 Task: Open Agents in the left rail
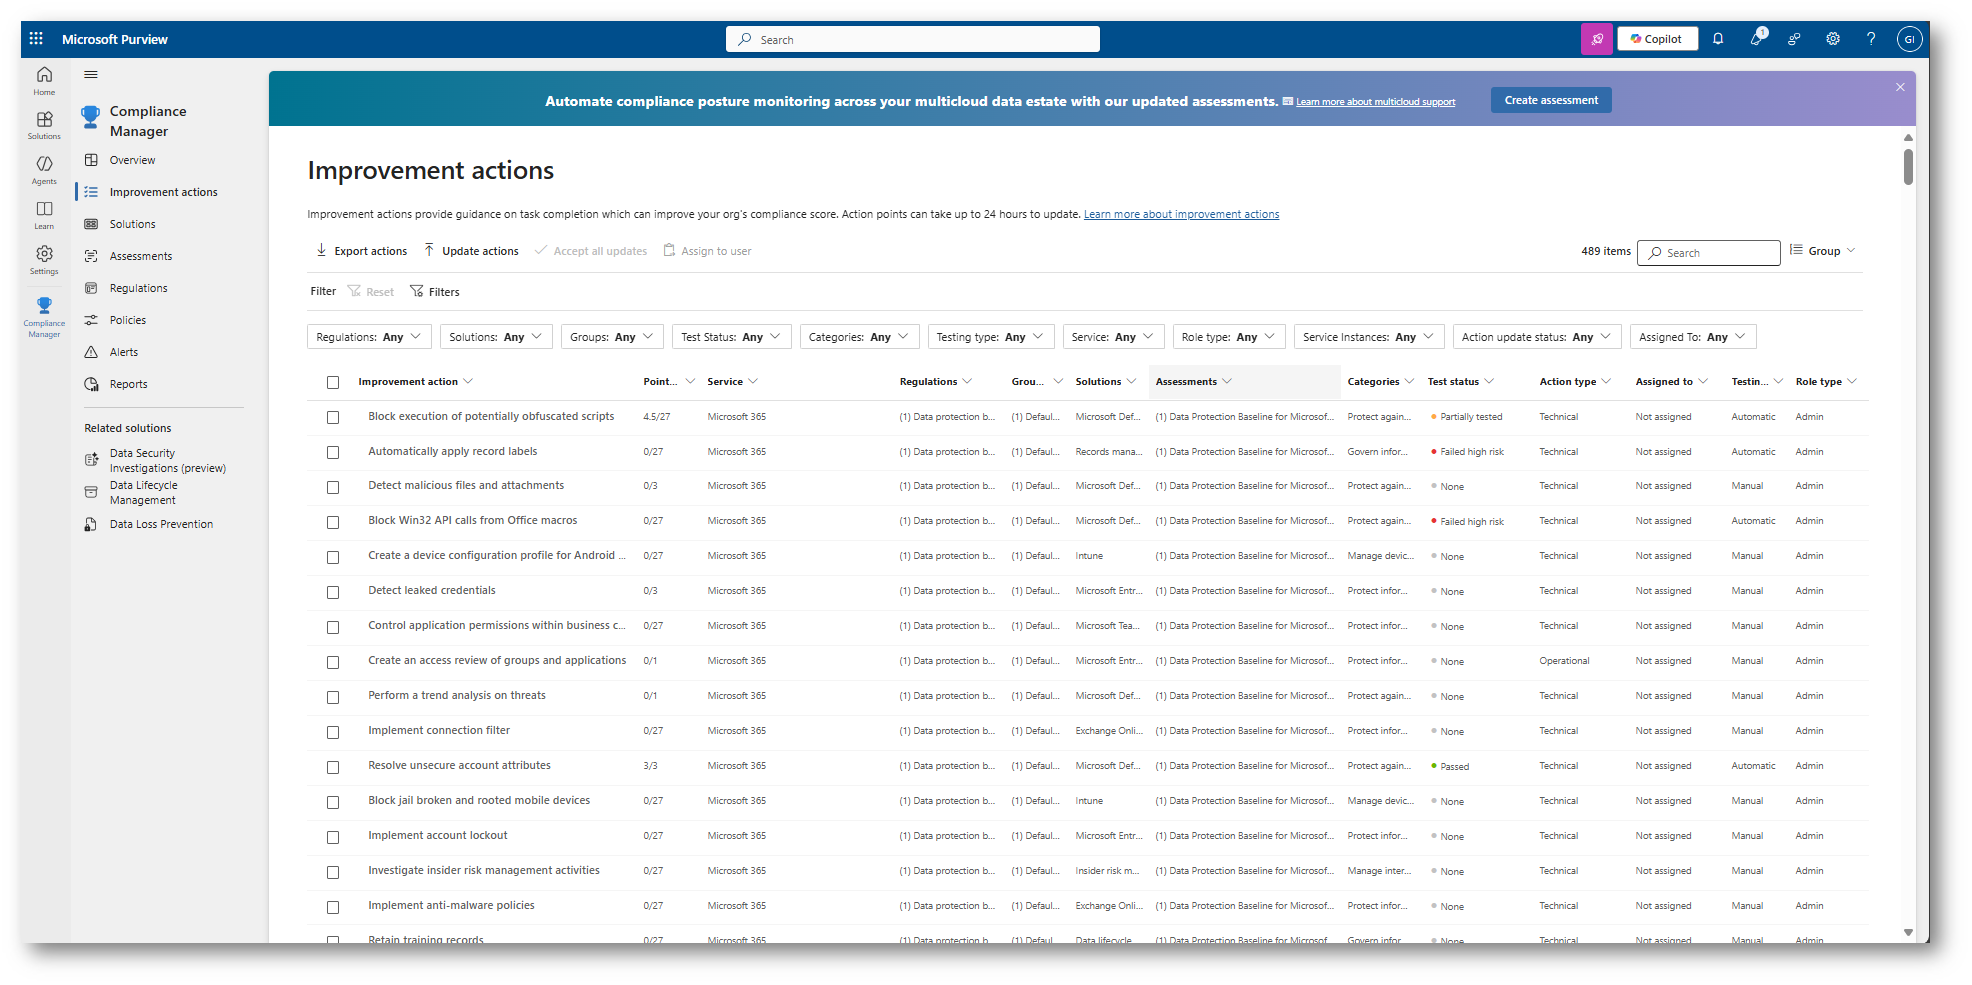point(44,169)
